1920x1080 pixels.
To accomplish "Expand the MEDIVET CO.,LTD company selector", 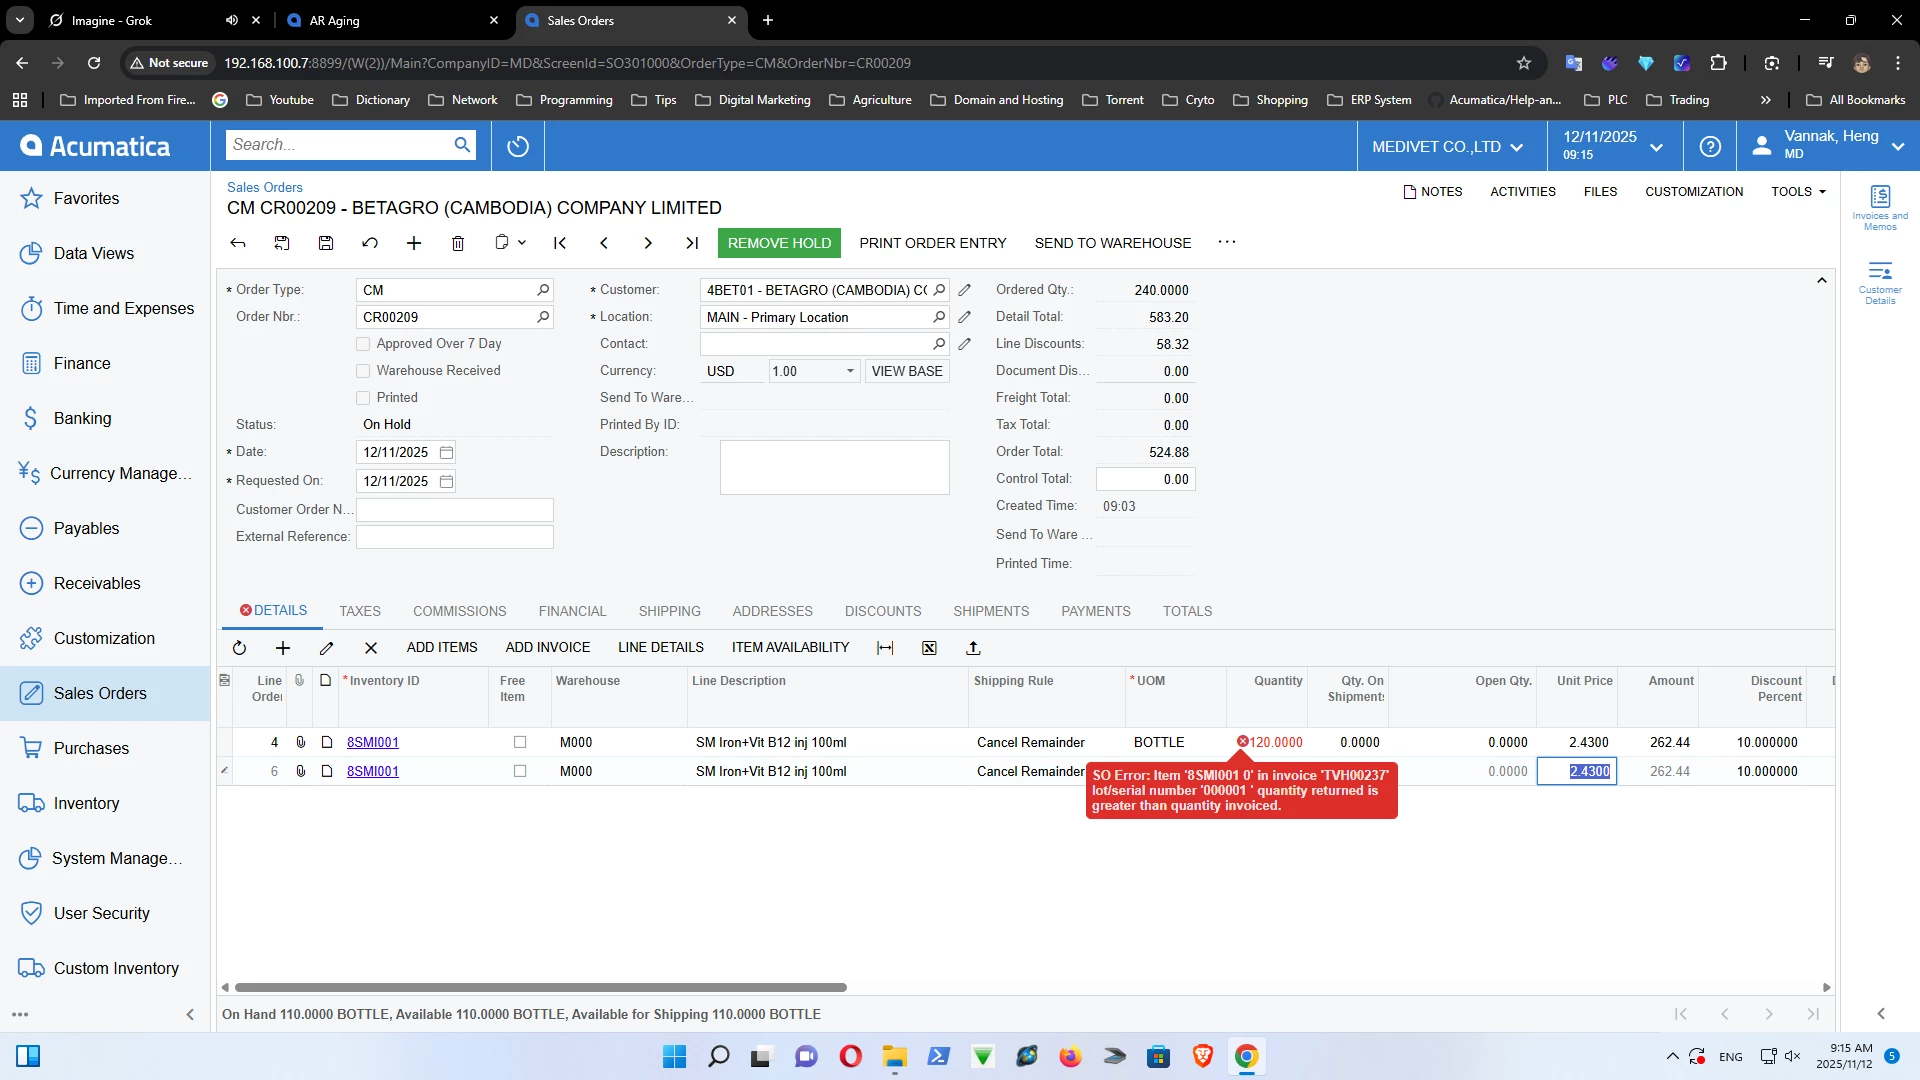I will point(1447,146).
